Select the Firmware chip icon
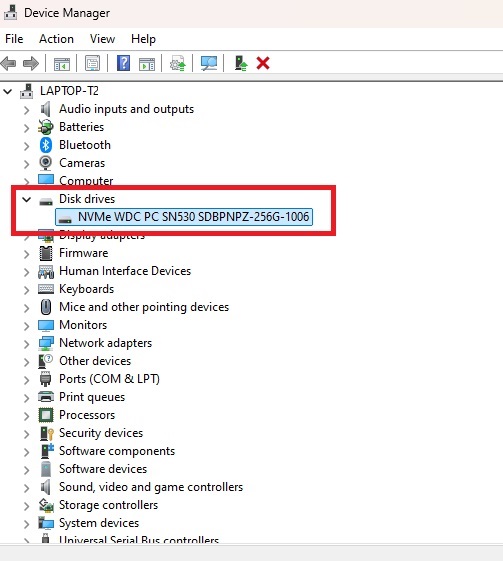The image size is (503, 561). (46, 253)
